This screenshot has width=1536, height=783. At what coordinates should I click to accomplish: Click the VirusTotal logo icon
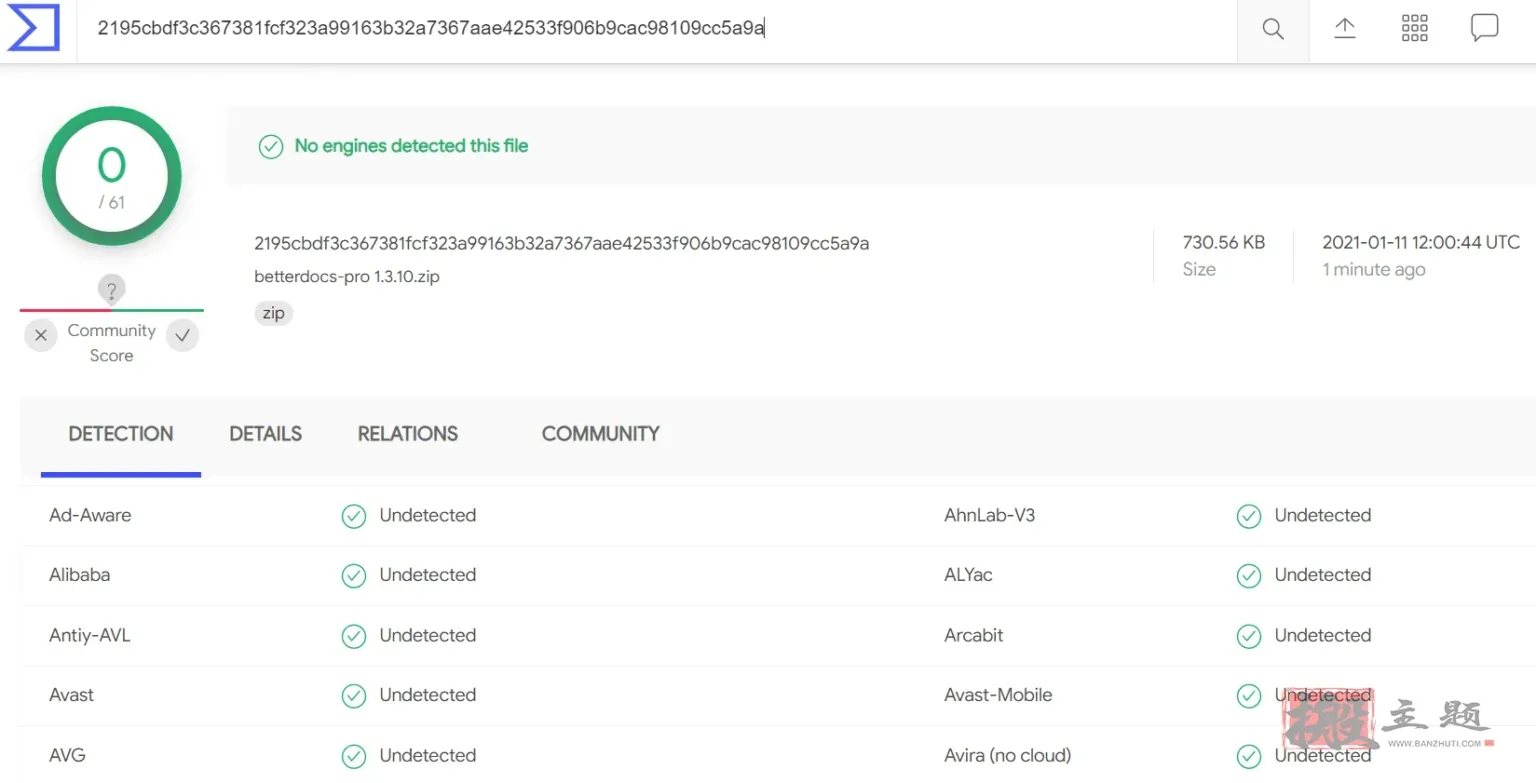pos(34,28)
